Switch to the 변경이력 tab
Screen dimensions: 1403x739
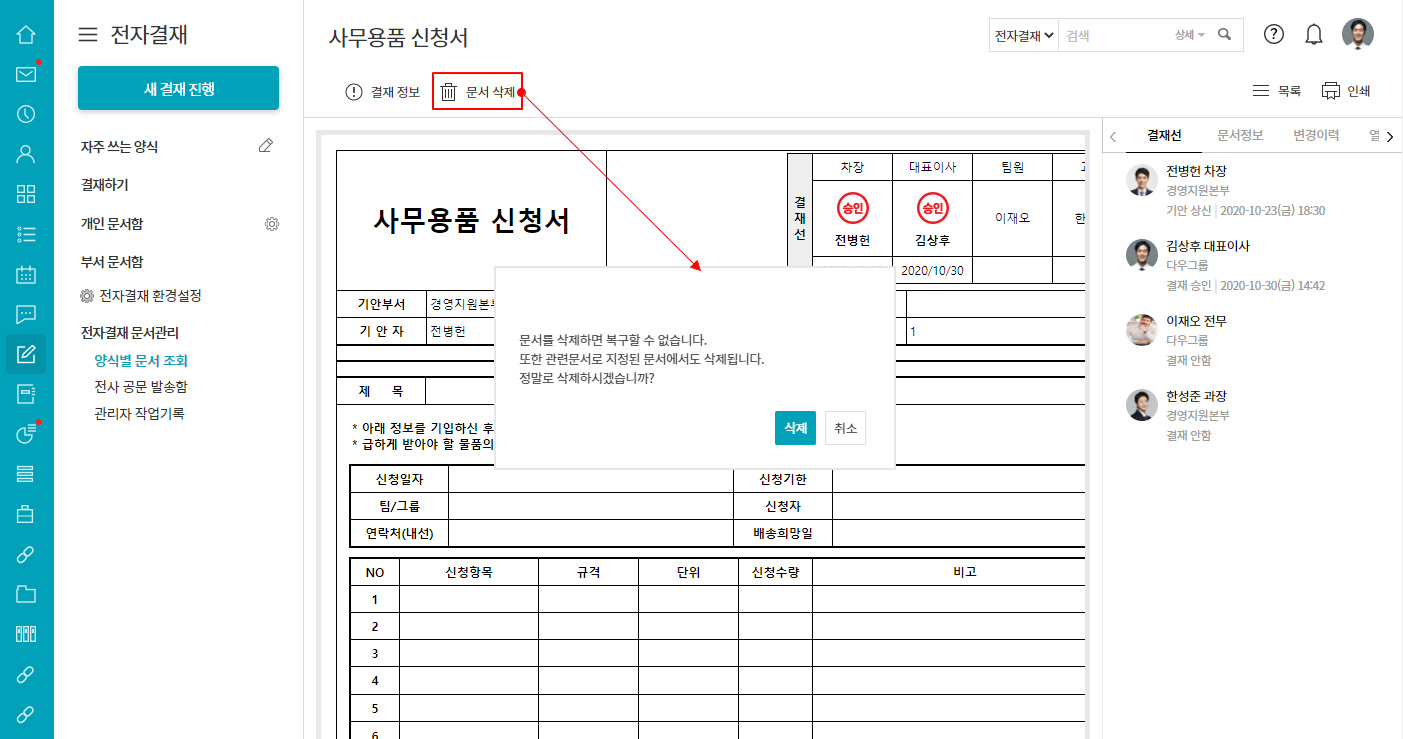(1315, 135)
